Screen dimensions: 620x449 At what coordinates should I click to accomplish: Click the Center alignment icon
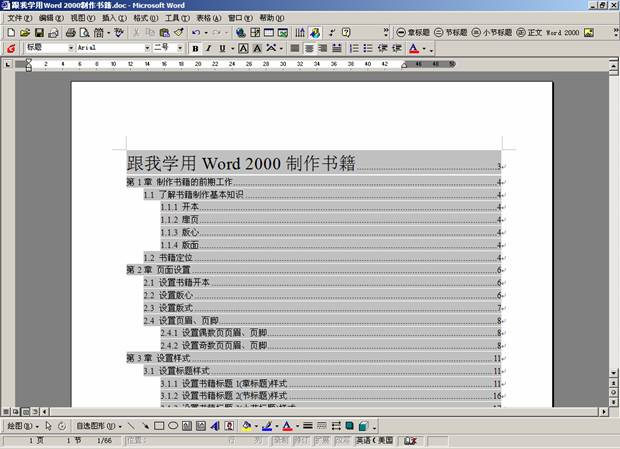pyautogui.click(x=309, y=48)
